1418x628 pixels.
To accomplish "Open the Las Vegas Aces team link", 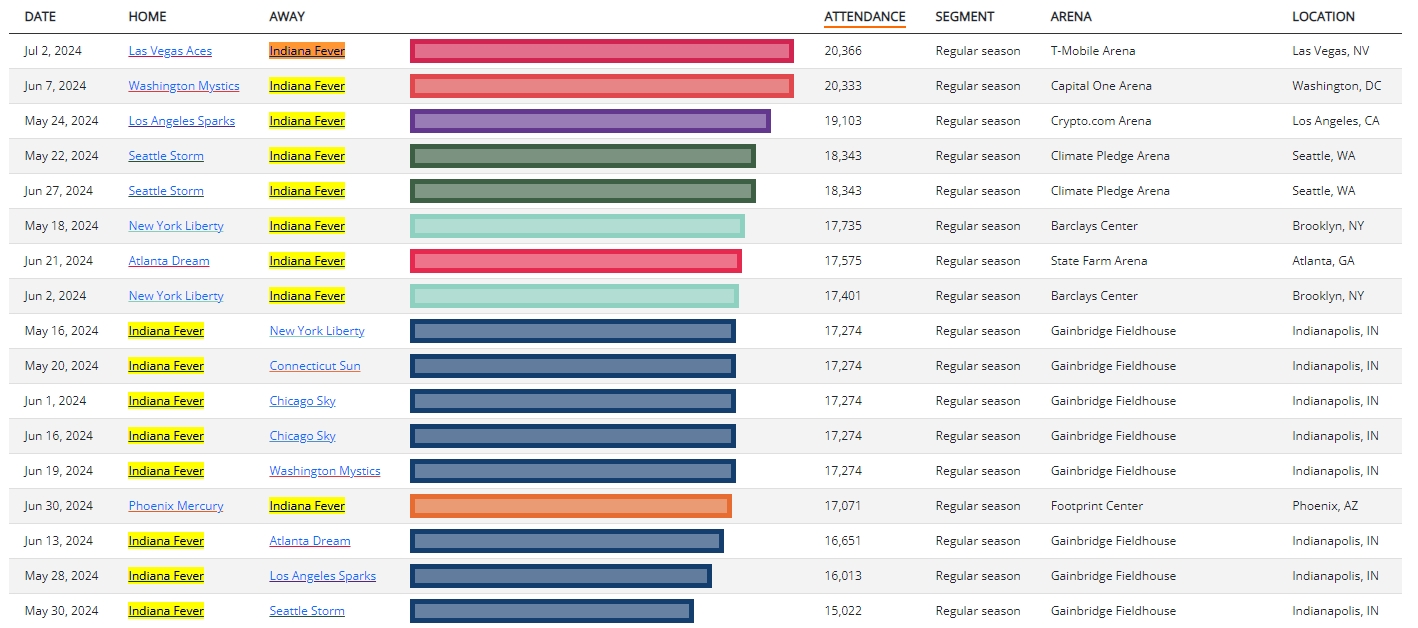I will tap(170, 51).
